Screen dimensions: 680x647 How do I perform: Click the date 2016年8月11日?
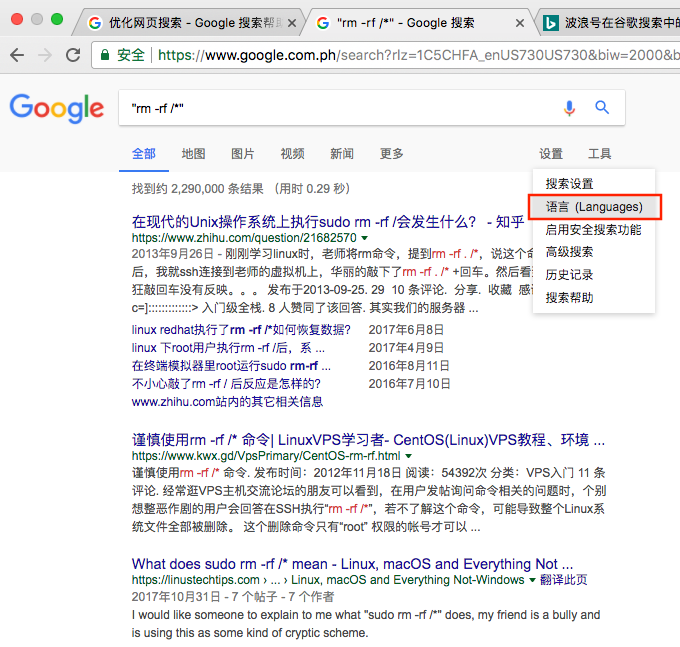click(409, 366)
